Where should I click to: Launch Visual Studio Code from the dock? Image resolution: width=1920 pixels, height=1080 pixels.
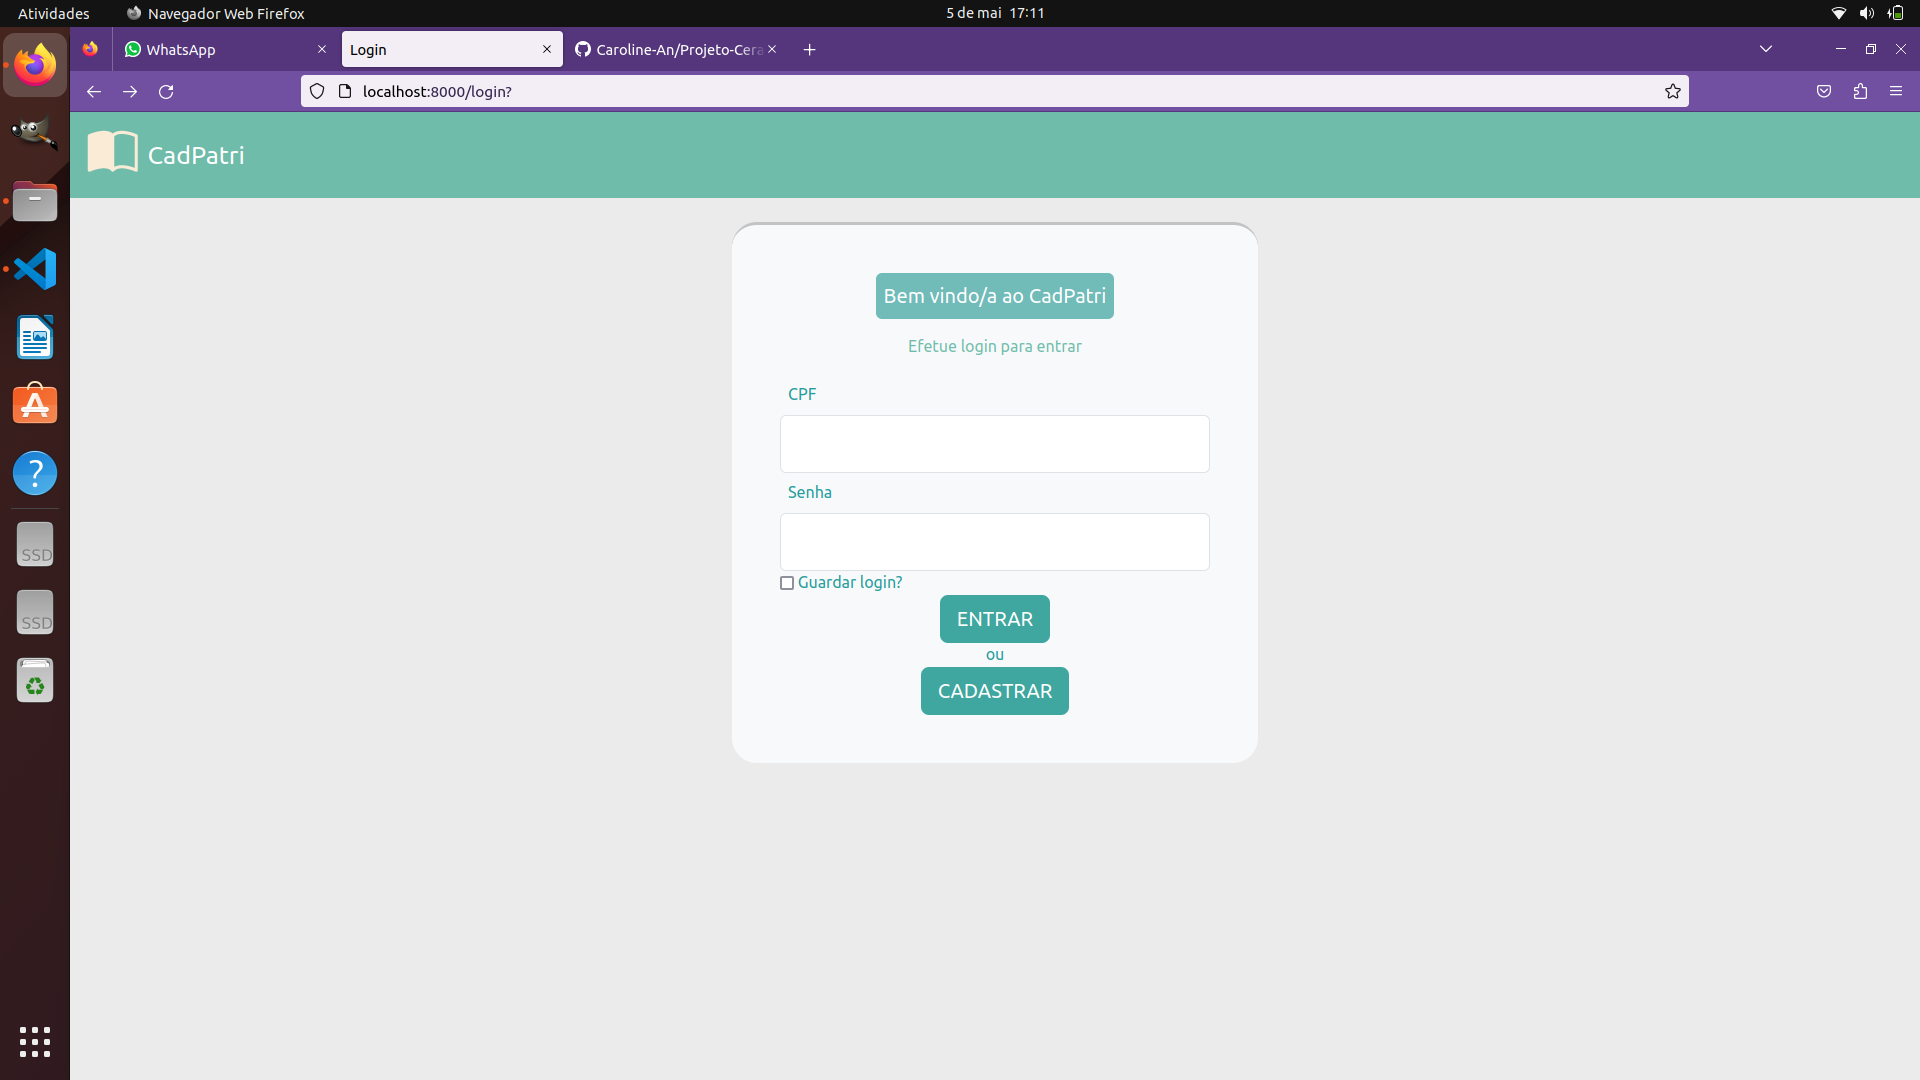tap(35, 269)
